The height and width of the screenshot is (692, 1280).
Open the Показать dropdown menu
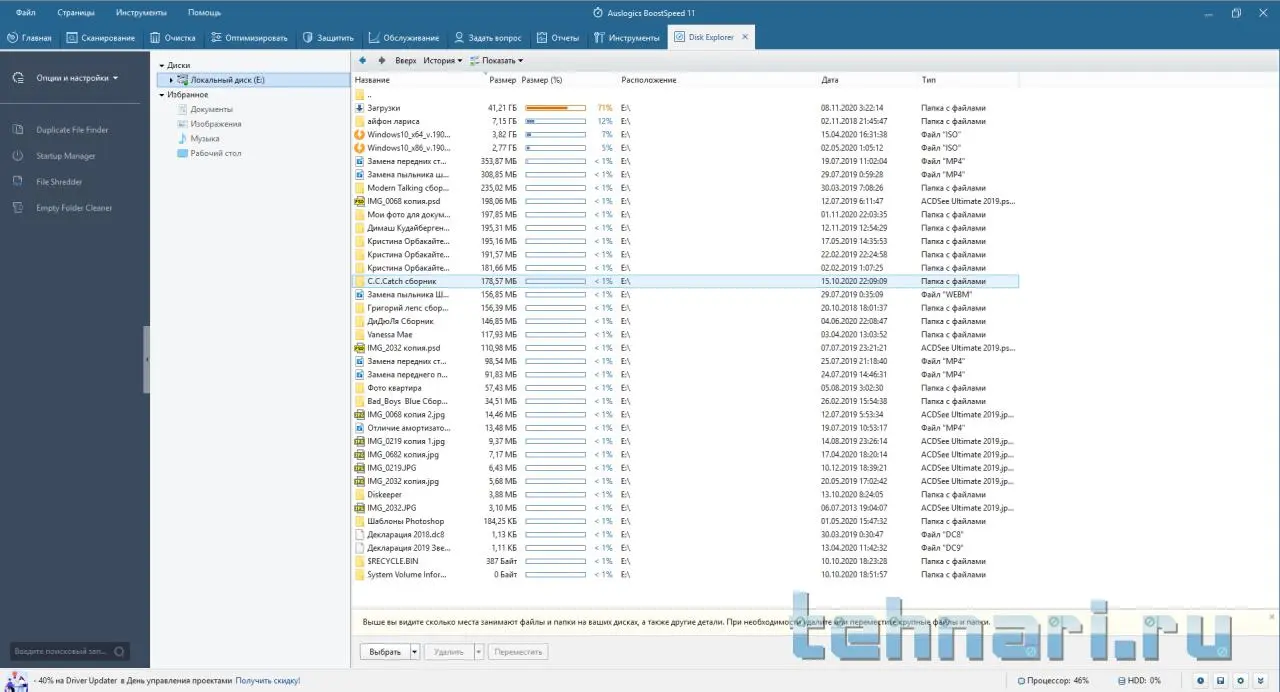pos(501,61)
